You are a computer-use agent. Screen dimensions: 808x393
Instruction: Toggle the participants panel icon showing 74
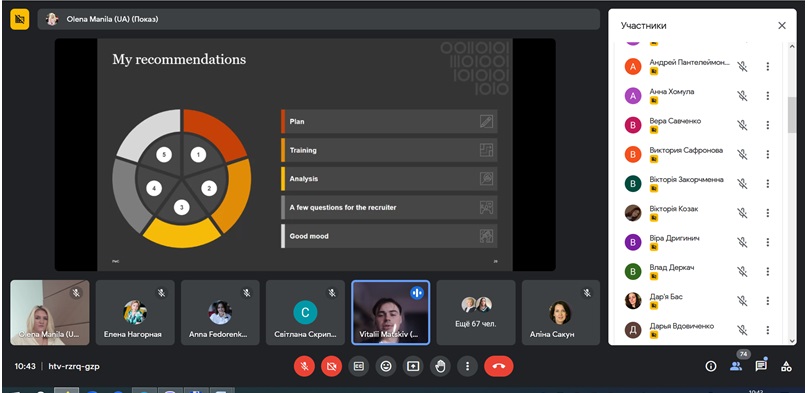coord(736,366)
